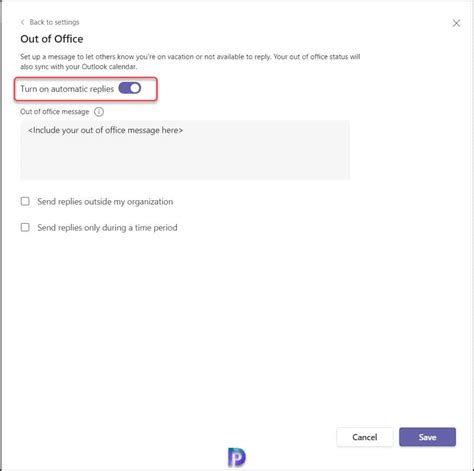Screen dimensions: 474x471
Task: Click 'Send replies only during a time period' text
Action: tap(107, 228)
